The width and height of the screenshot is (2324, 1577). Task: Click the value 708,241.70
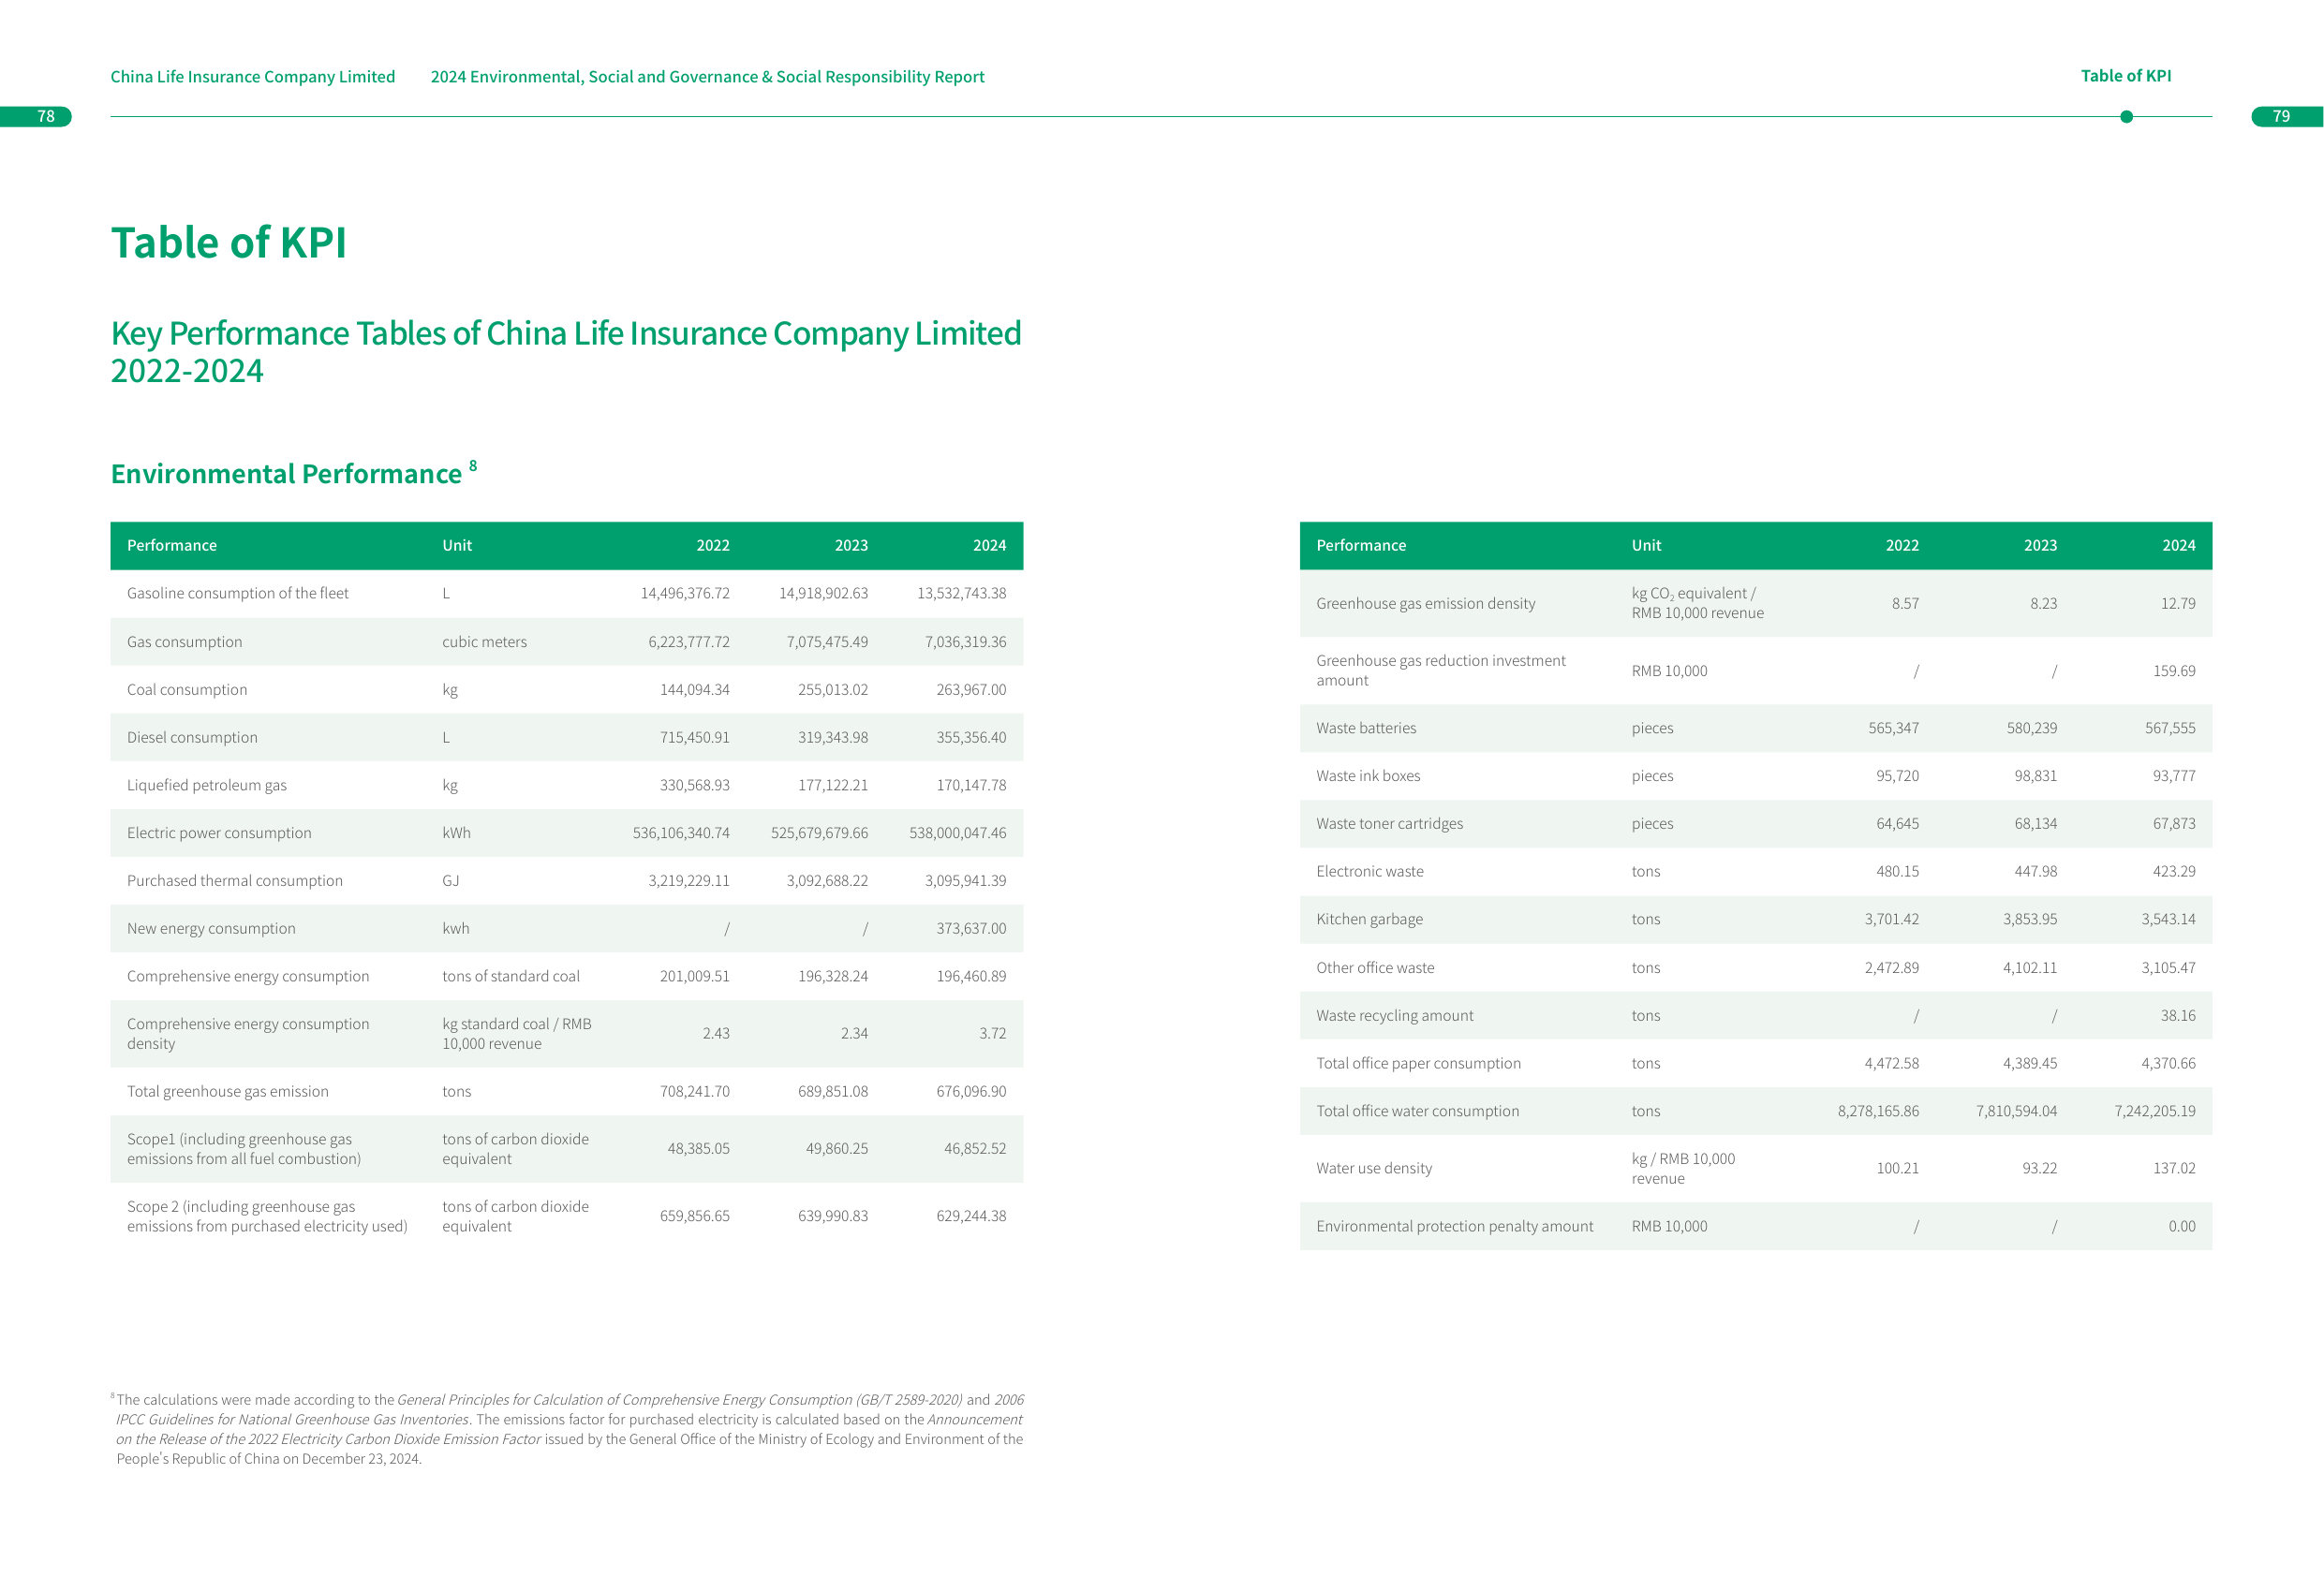click(694, 1092)
